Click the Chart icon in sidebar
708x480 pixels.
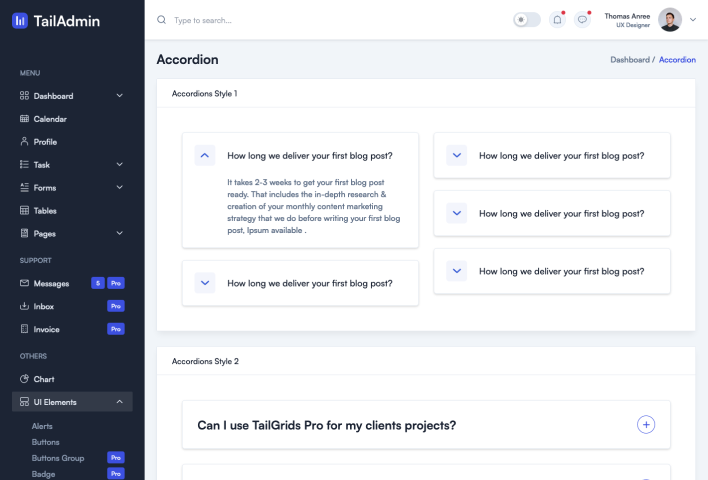coord(25,379)
